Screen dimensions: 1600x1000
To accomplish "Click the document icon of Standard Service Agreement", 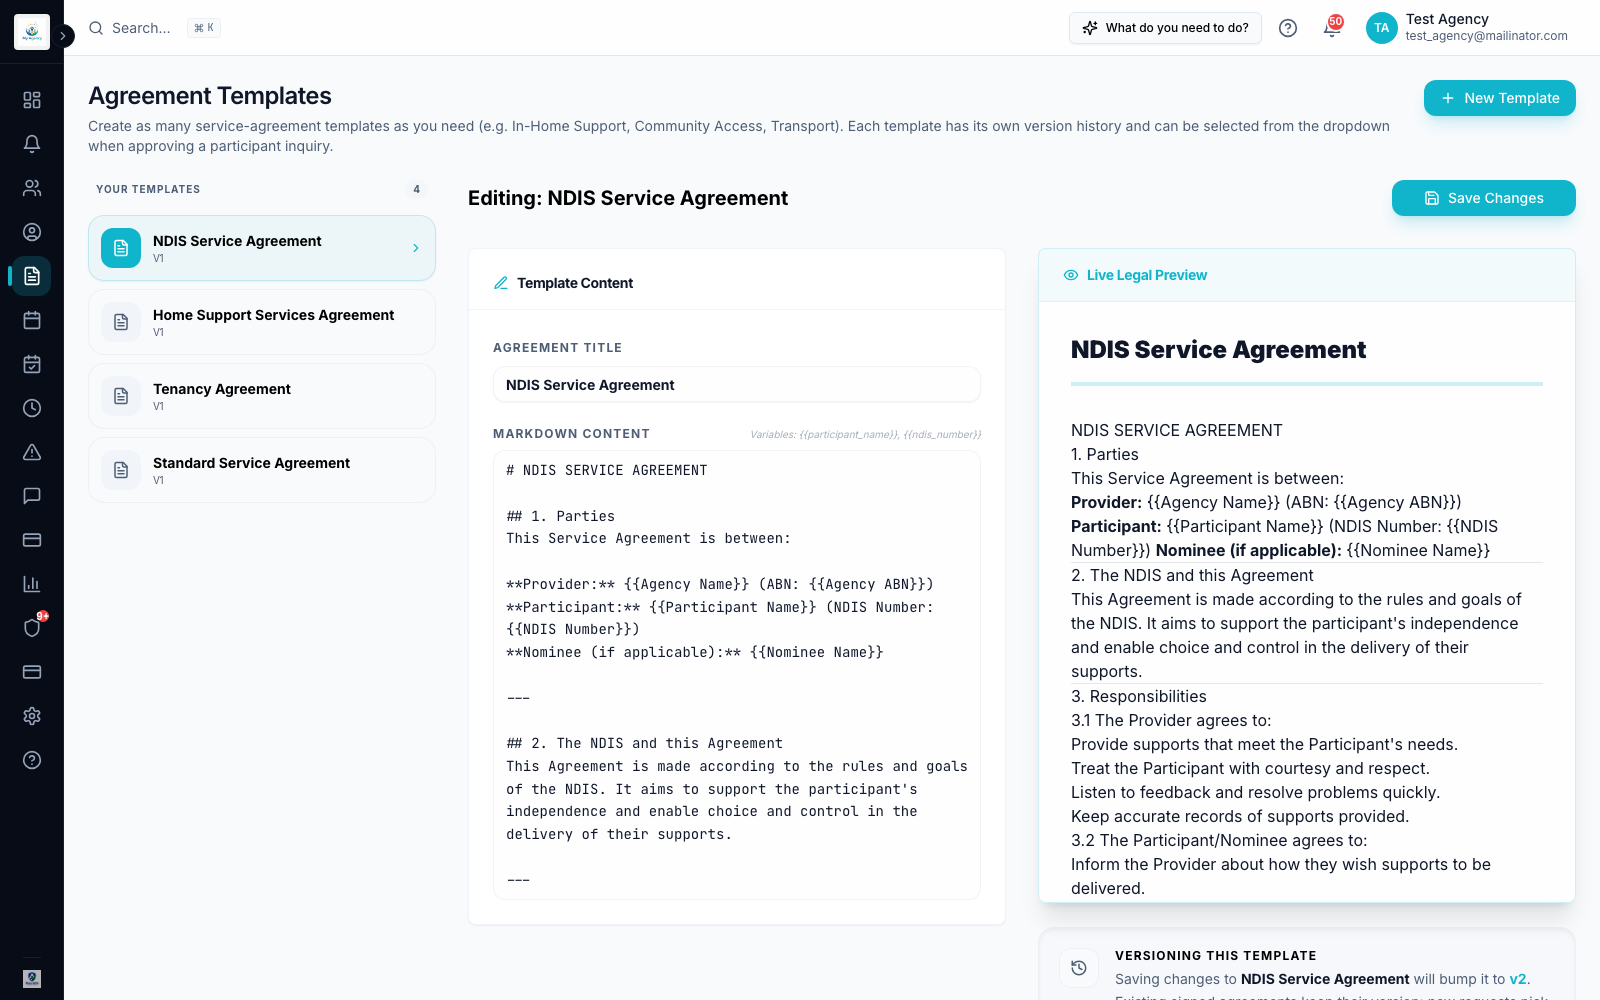I will point(121,470).
